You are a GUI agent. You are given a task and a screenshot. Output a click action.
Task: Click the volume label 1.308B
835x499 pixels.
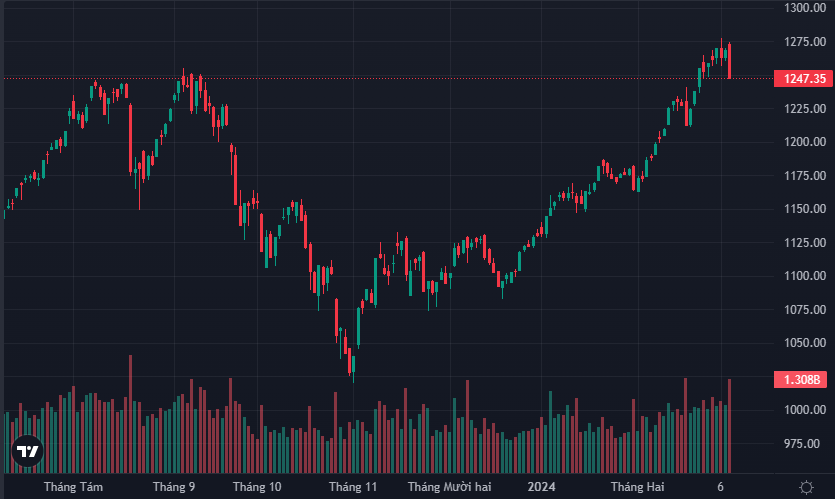802,380
